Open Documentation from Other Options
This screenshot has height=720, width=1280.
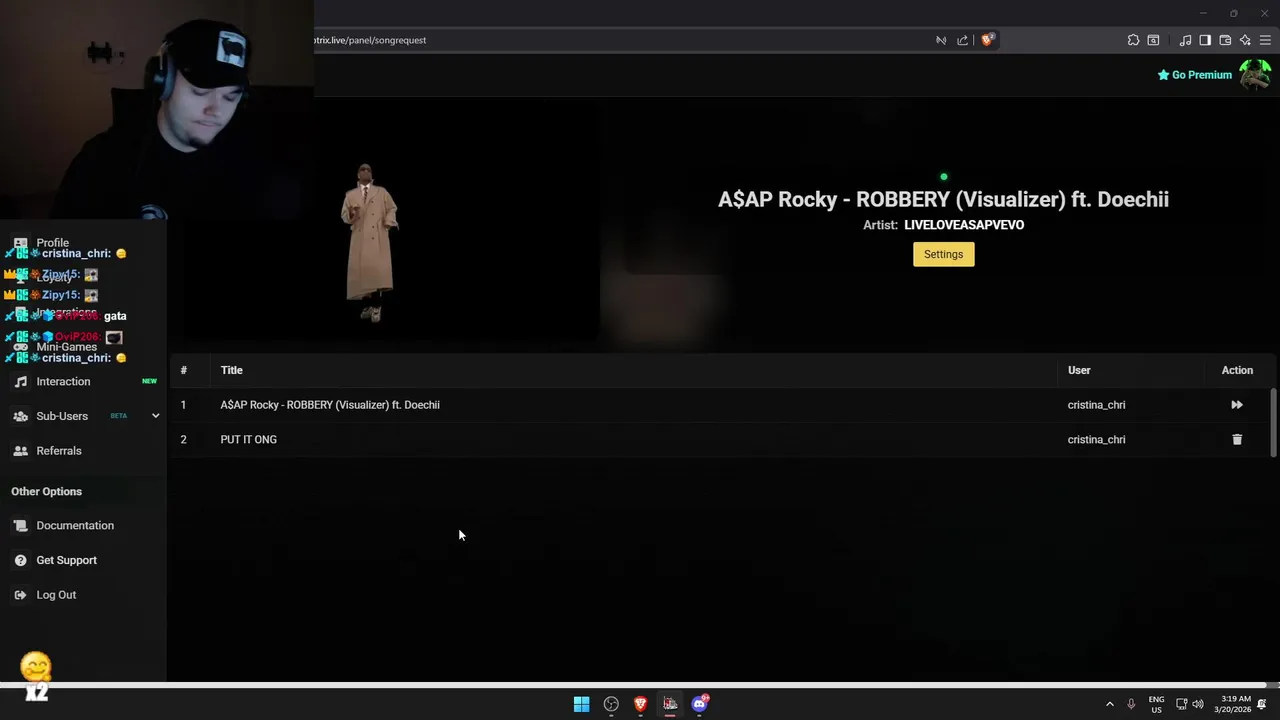(75, 526)
